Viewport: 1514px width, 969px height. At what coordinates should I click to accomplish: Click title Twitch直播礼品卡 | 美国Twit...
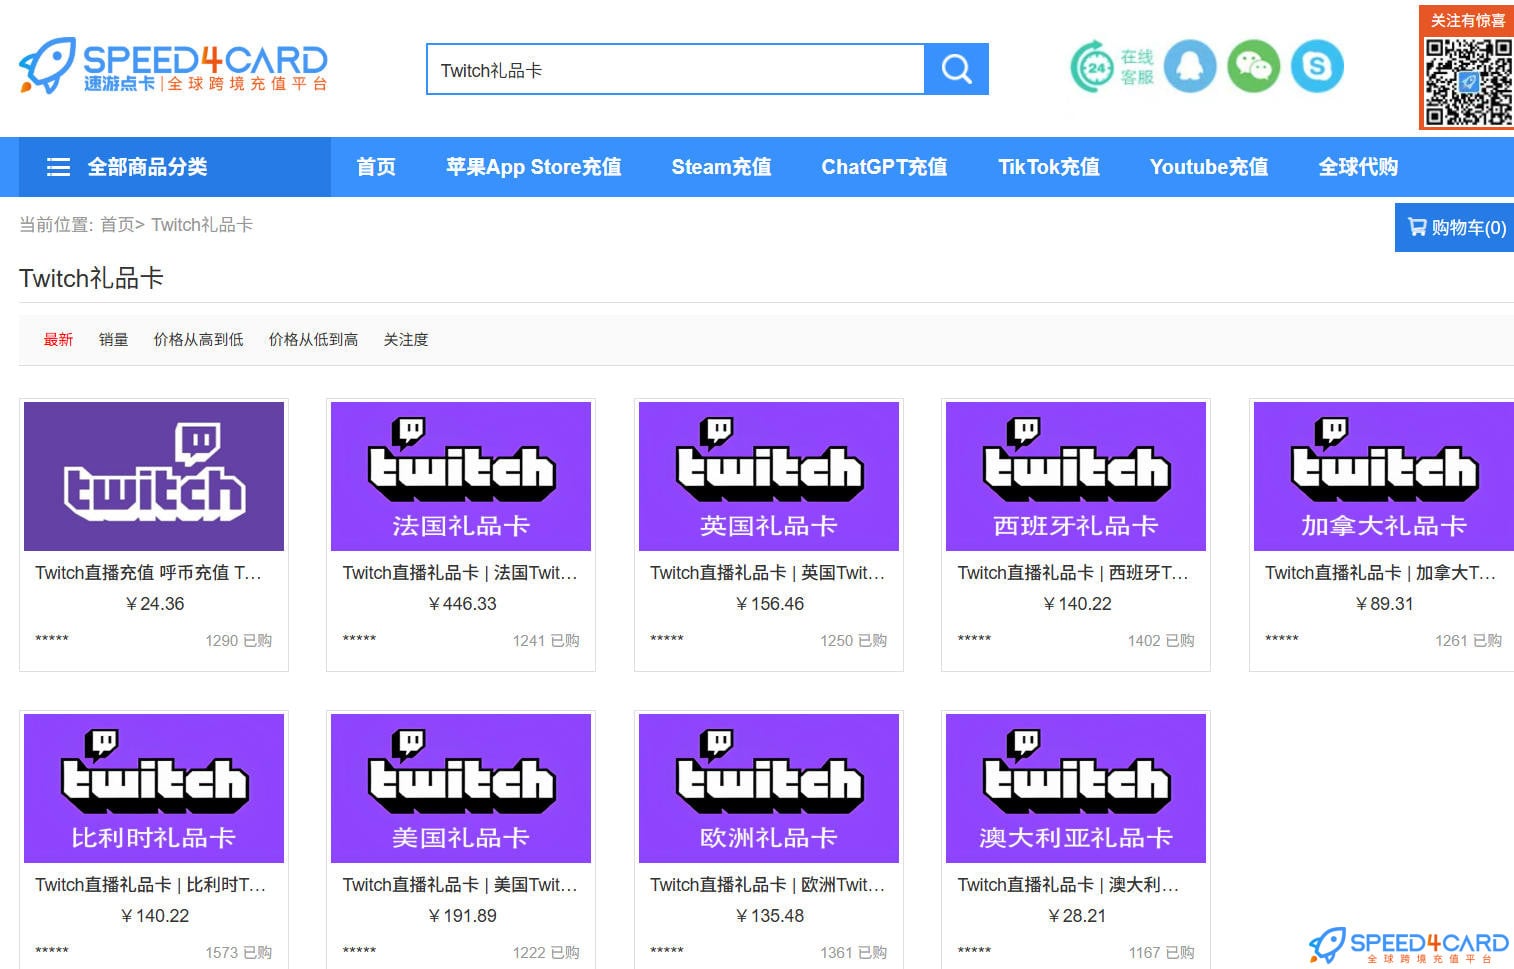tap(460, 885)
